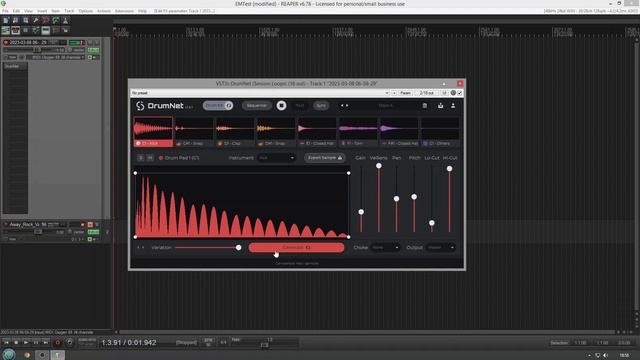Screen dimensions: 640x360
Task: Open the Output dropdown
Action: tap(440, 247)
